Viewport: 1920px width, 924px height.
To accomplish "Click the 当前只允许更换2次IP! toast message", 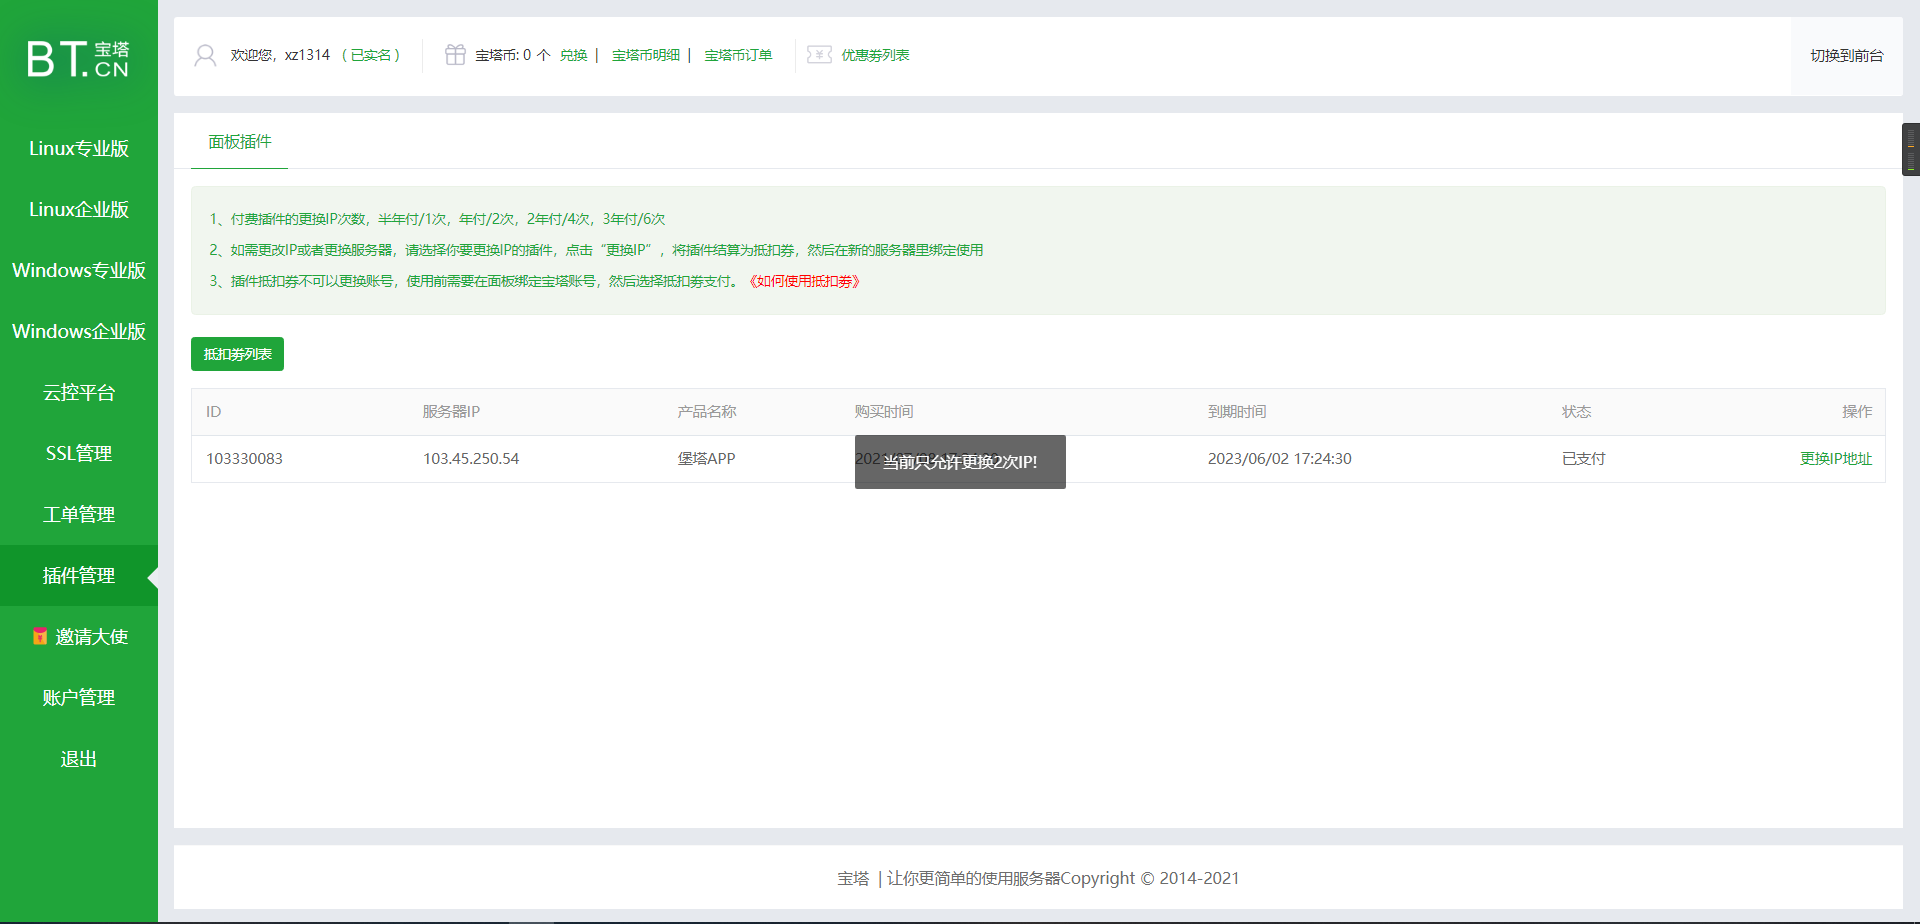I will [x=960, y=462].
